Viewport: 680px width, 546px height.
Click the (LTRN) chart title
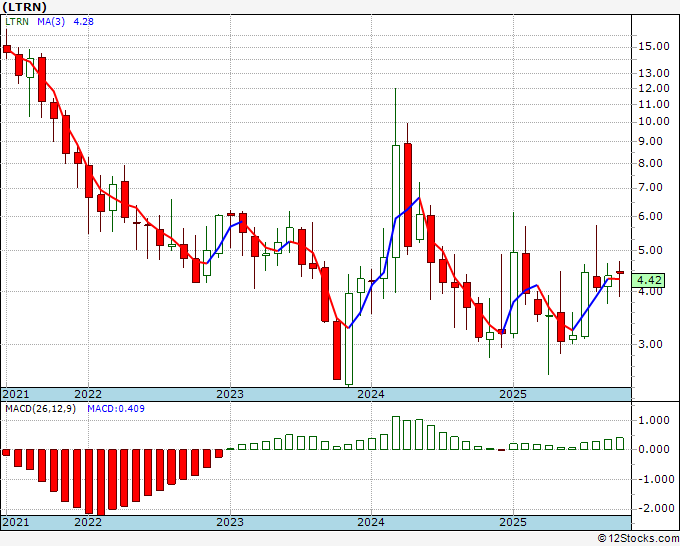[24, 7]
